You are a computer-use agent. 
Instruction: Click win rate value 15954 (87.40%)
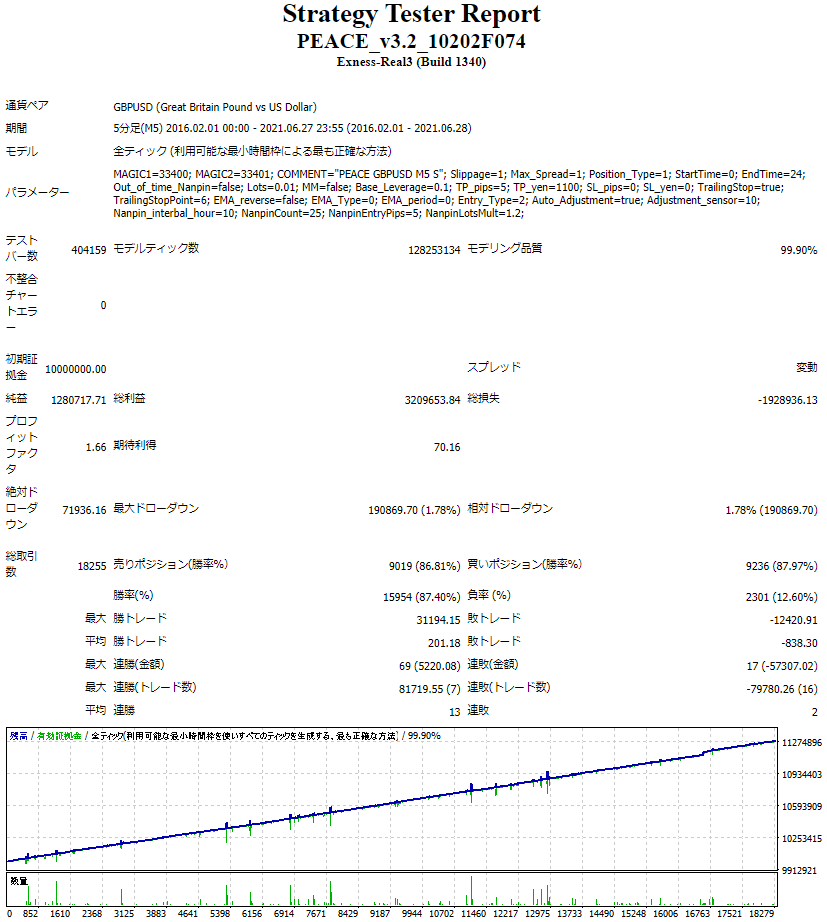coord(421,597)
